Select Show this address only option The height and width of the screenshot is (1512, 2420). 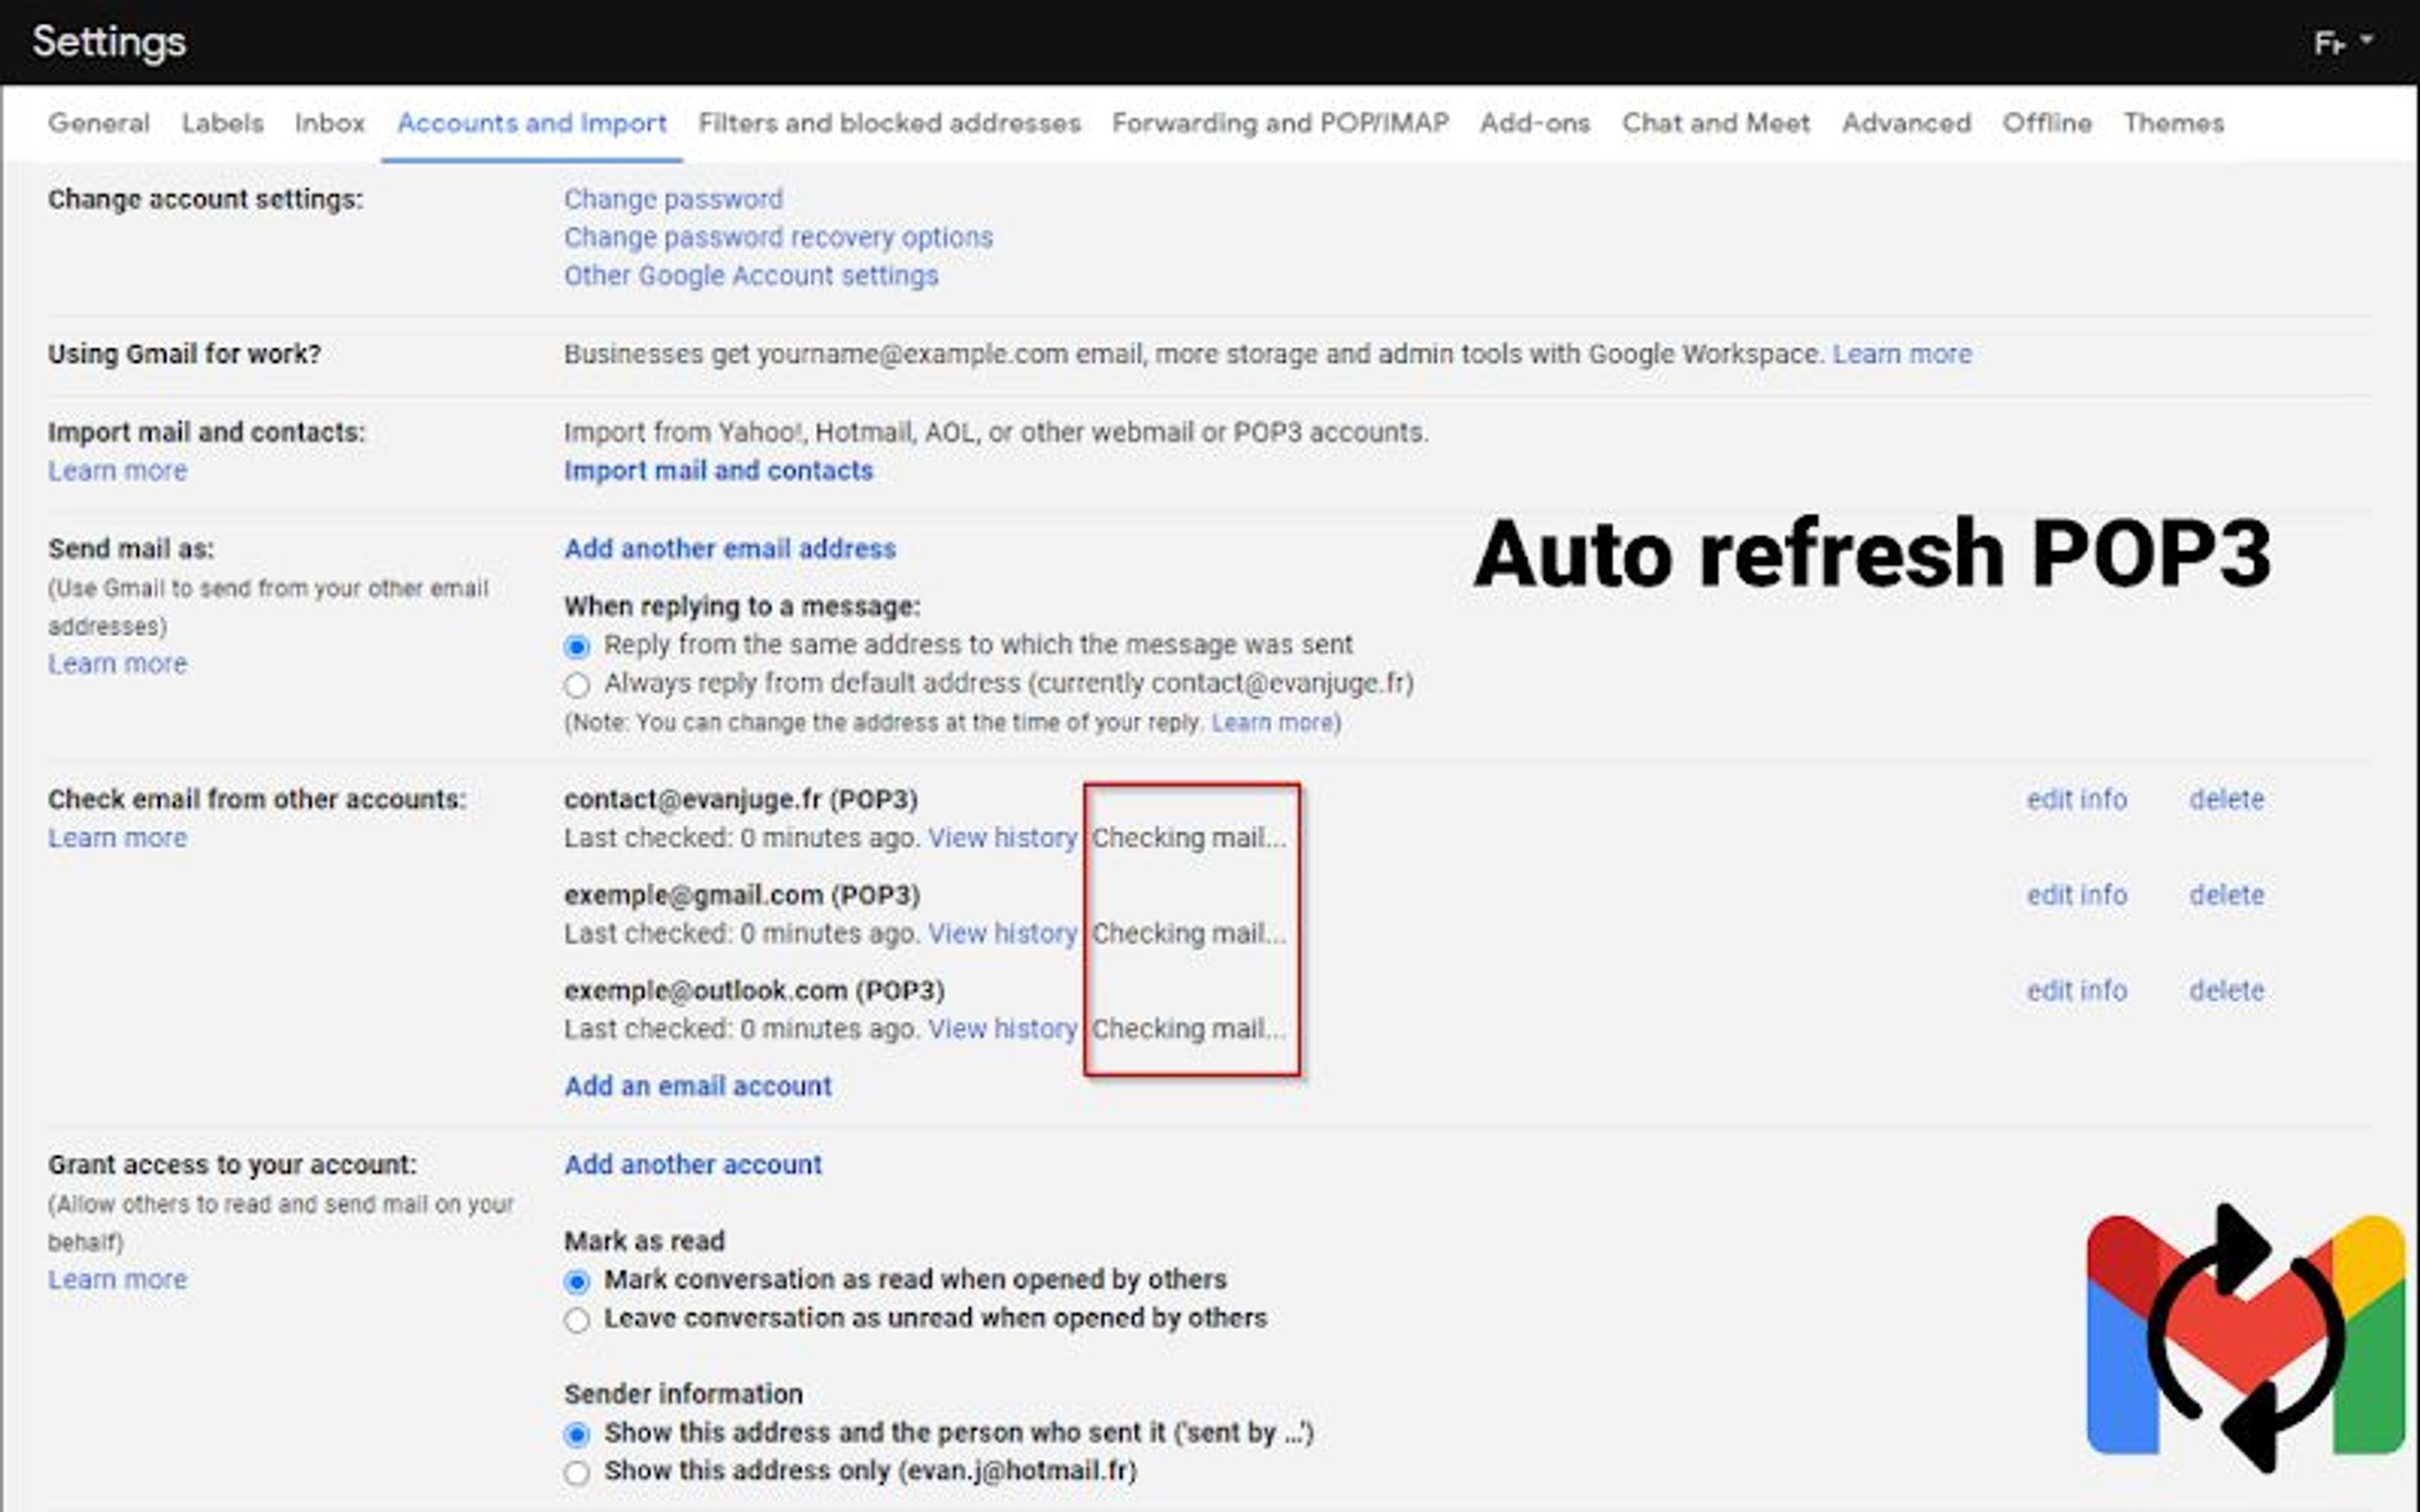pos(577,1473)
